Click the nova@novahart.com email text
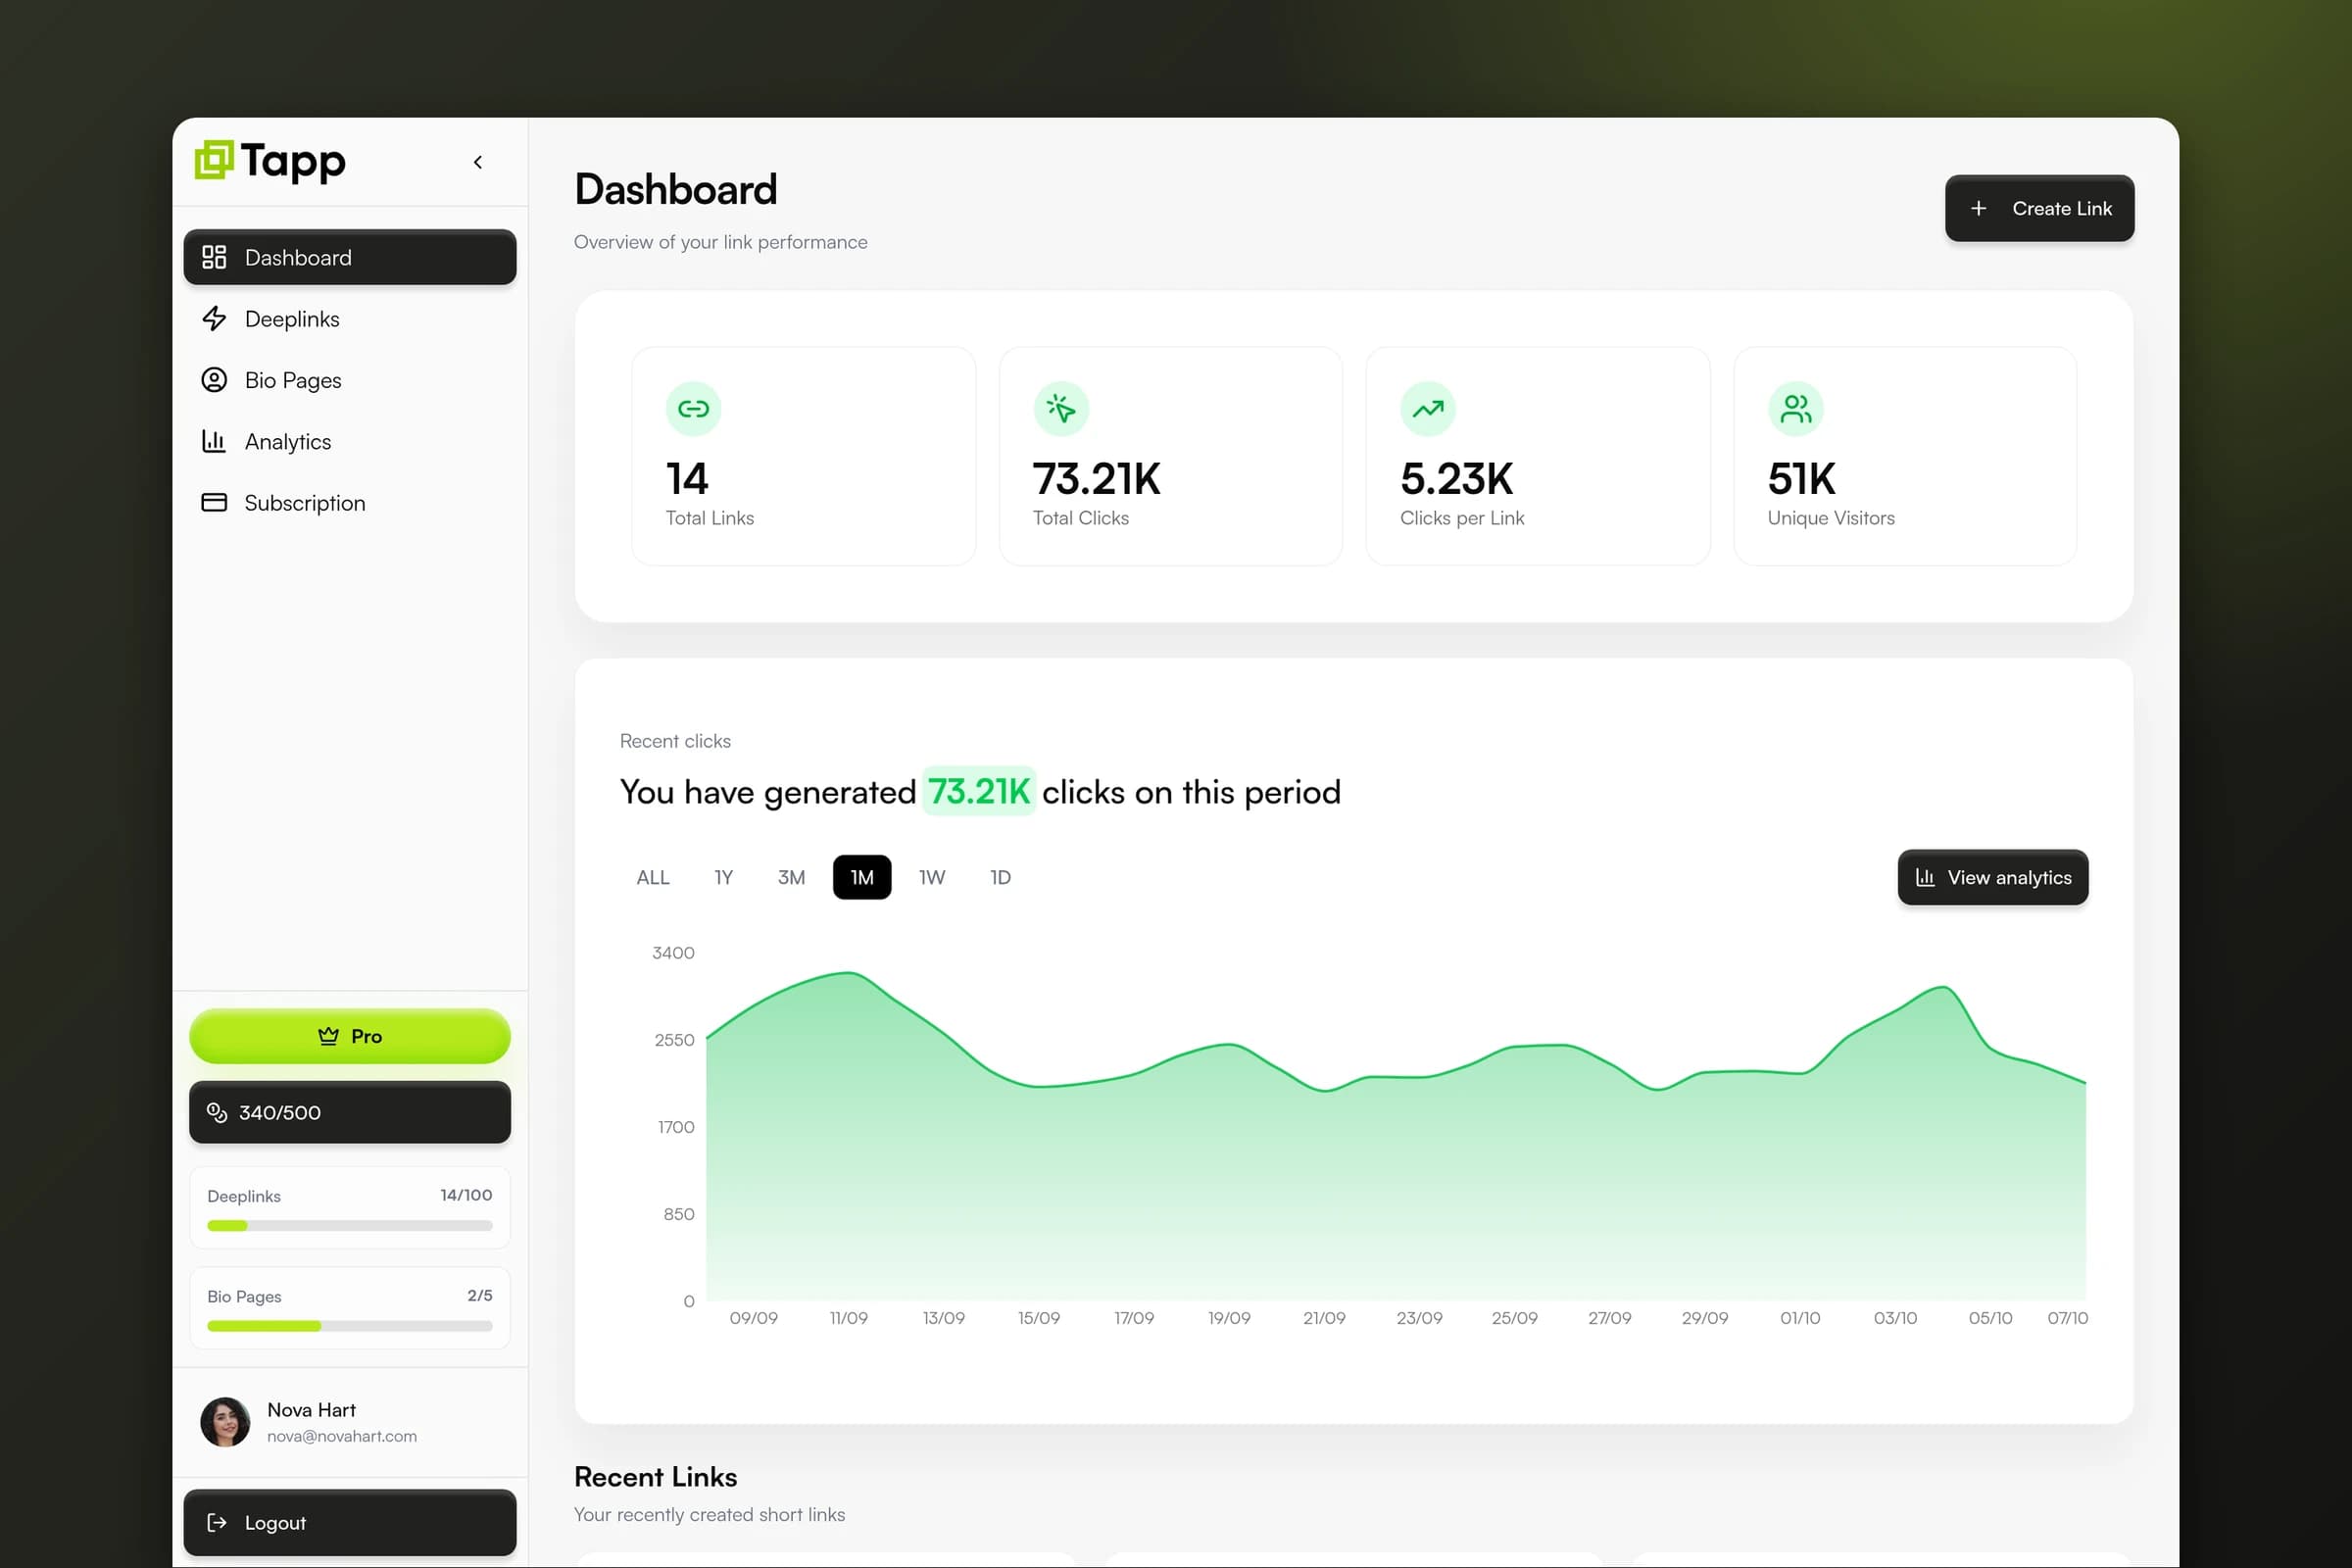This screenshot has height=1568, width=2352. (342, 1436)
